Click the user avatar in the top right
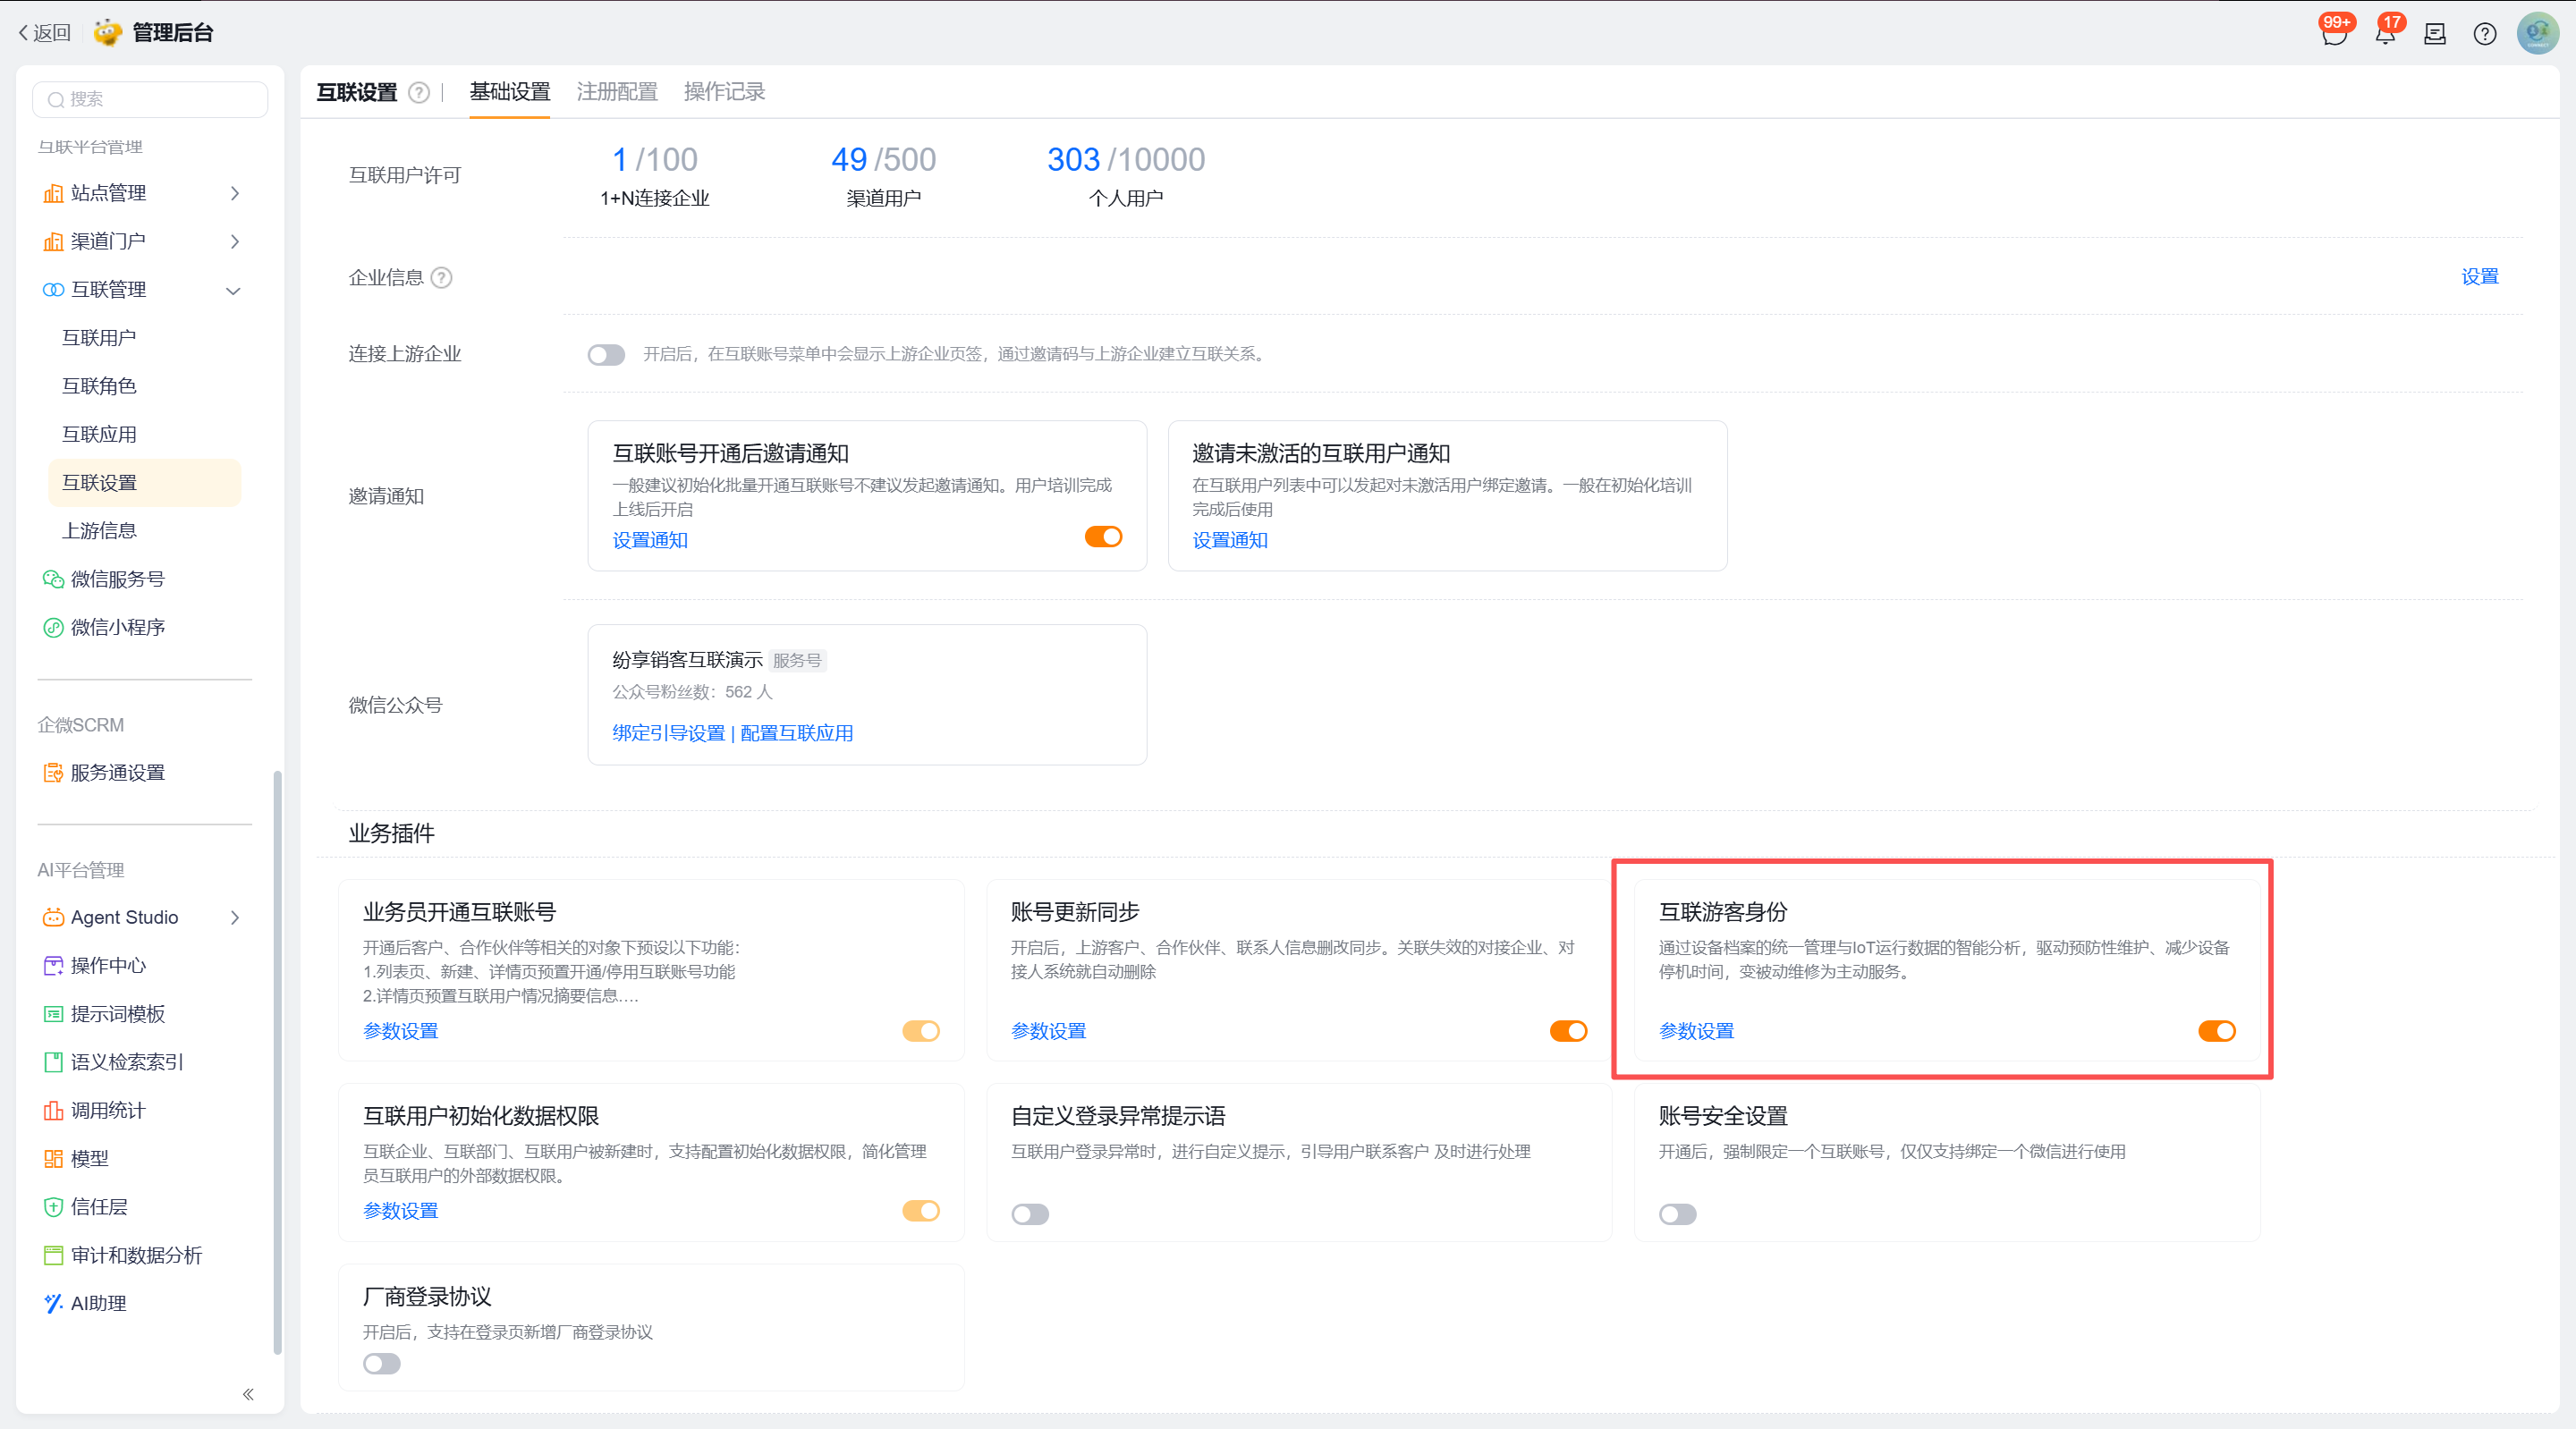2576x1429 pixels. pos(2538,34)
